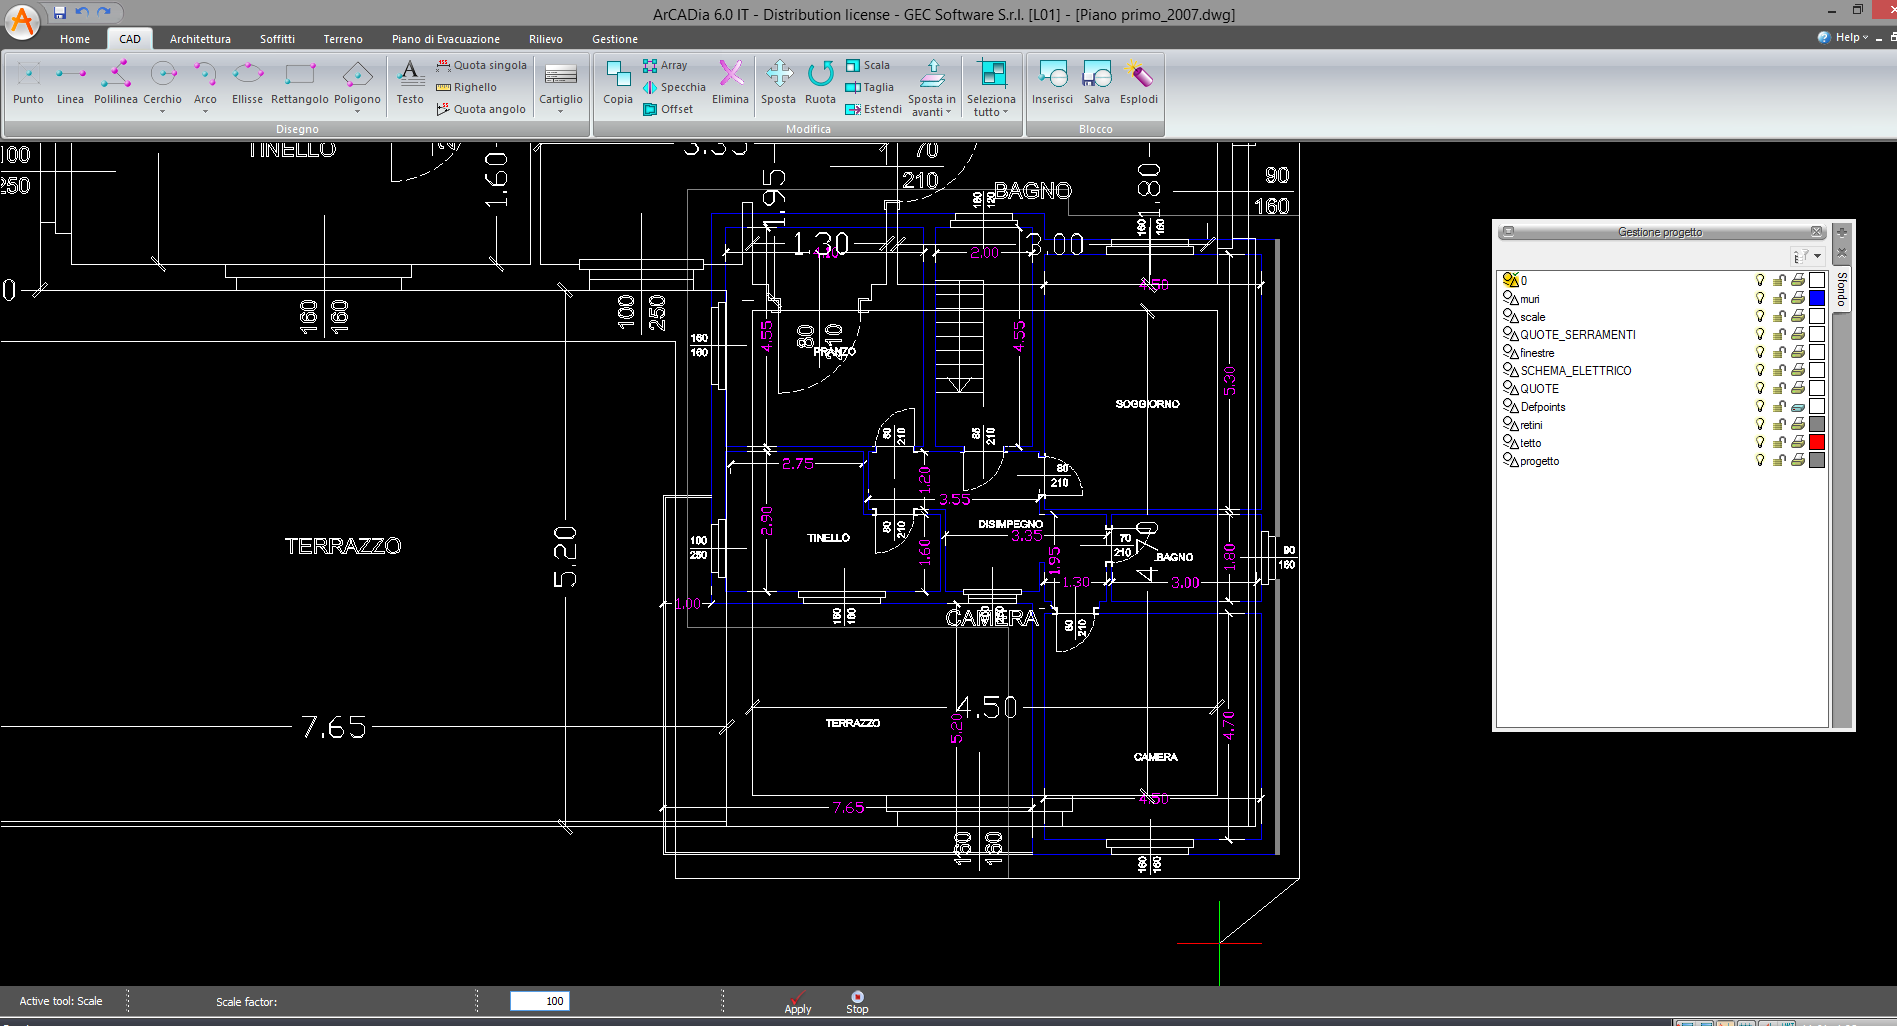Click the quick-access Save icon

(60, 12)
